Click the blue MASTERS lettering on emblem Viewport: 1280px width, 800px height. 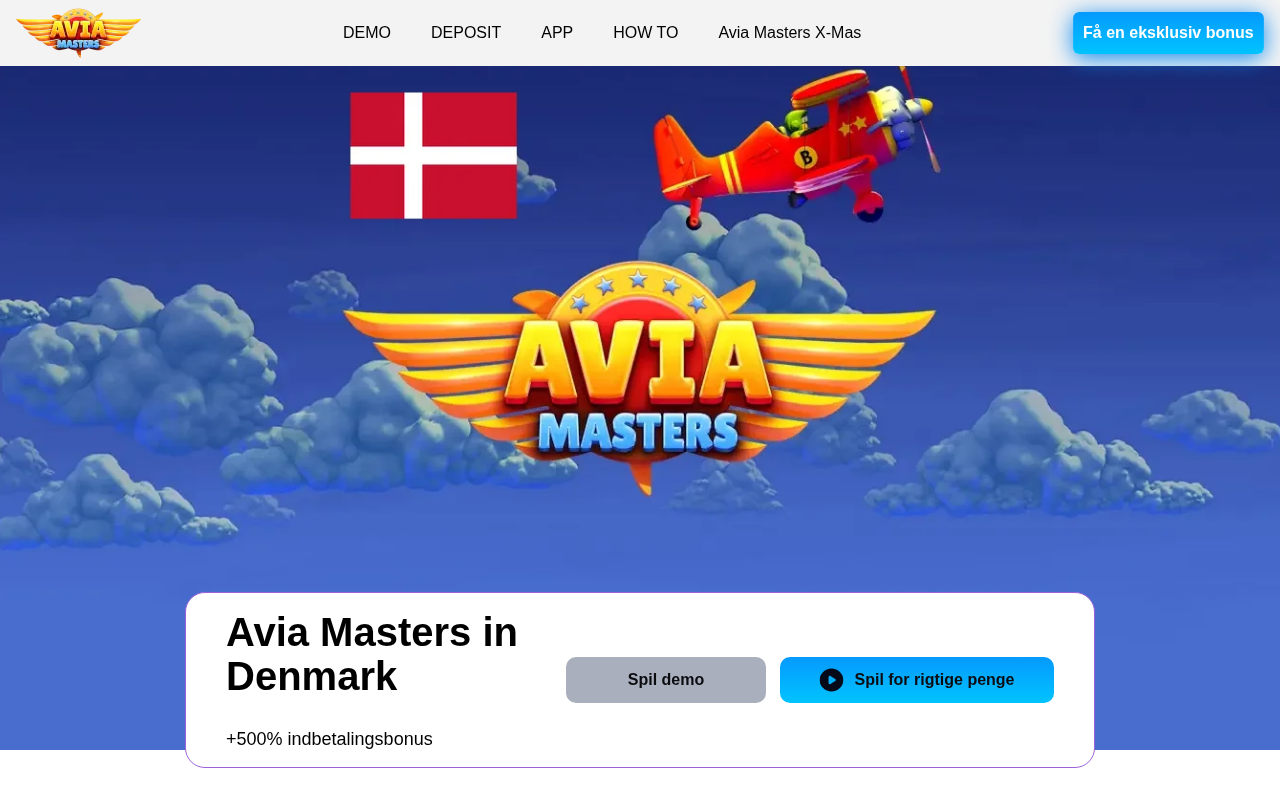click(639, 430)
